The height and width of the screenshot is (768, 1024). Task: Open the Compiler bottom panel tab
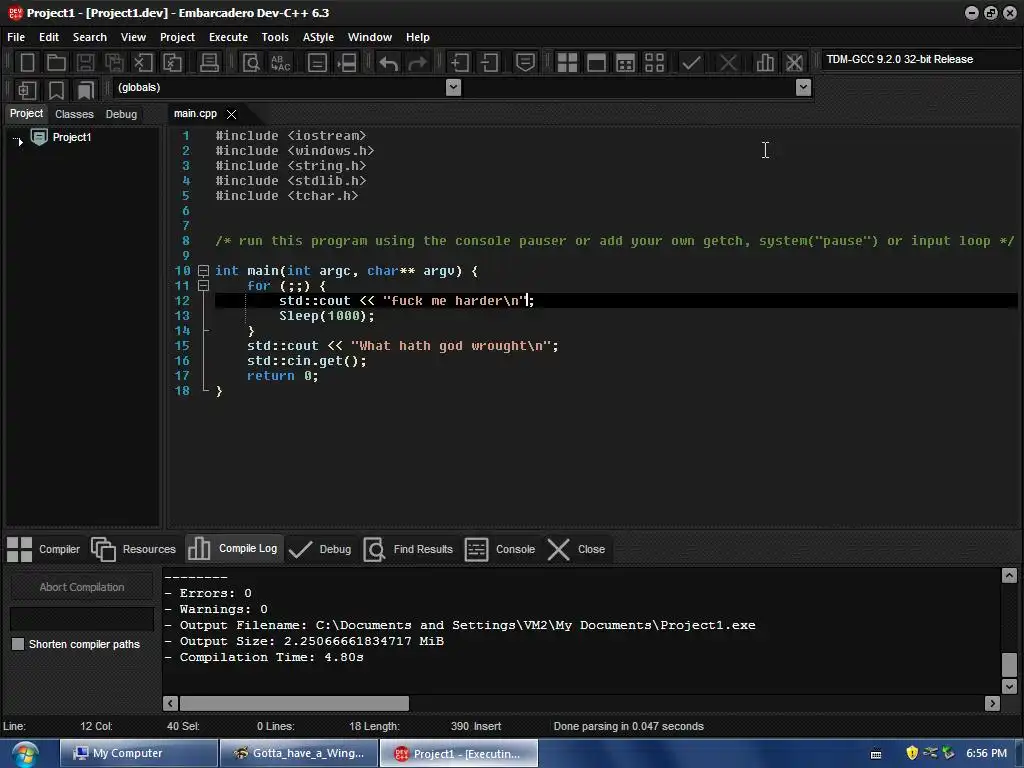[44, 549]
